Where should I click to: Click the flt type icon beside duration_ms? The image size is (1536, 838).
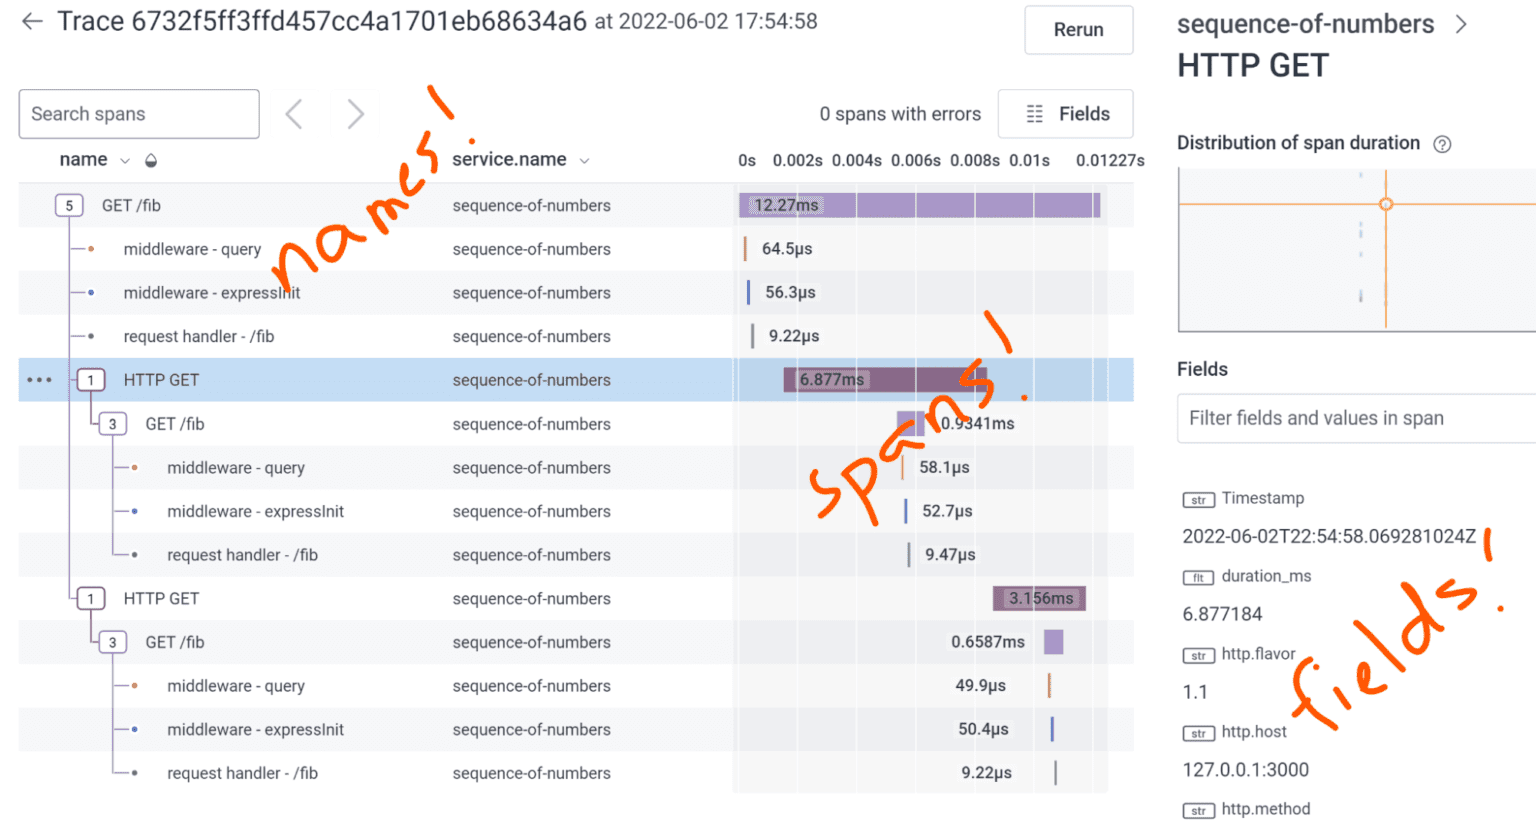tap(1198, 577)
